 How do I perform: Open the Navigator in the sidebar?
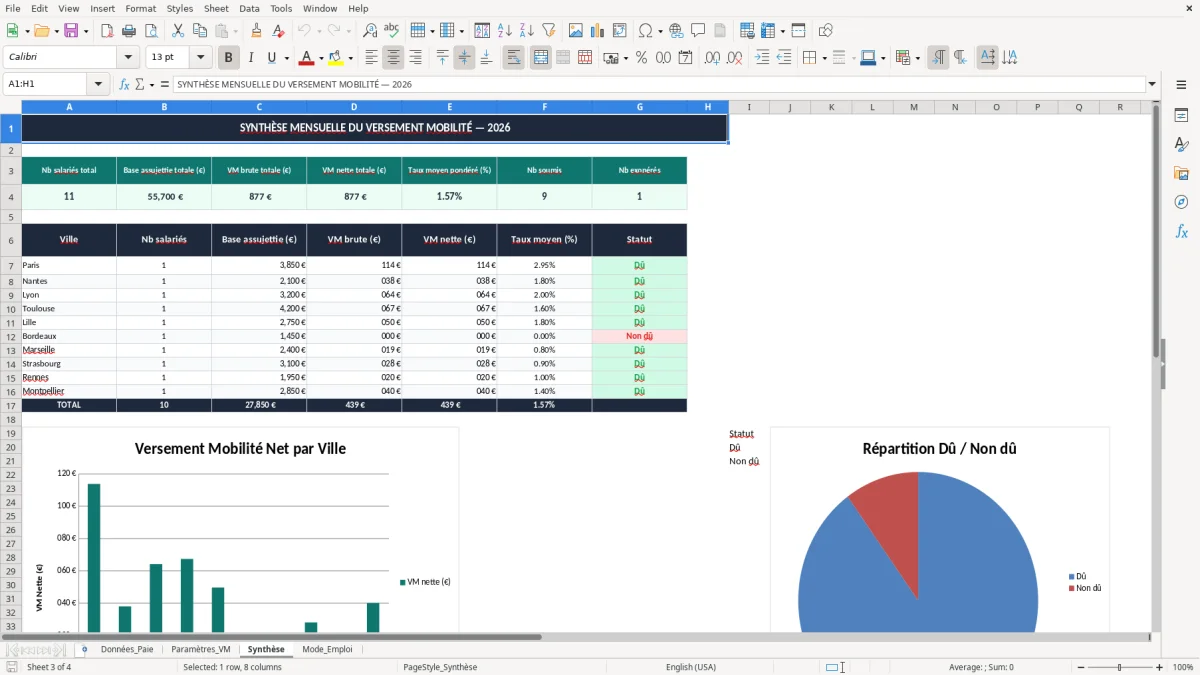click(x=1181, y=202)
